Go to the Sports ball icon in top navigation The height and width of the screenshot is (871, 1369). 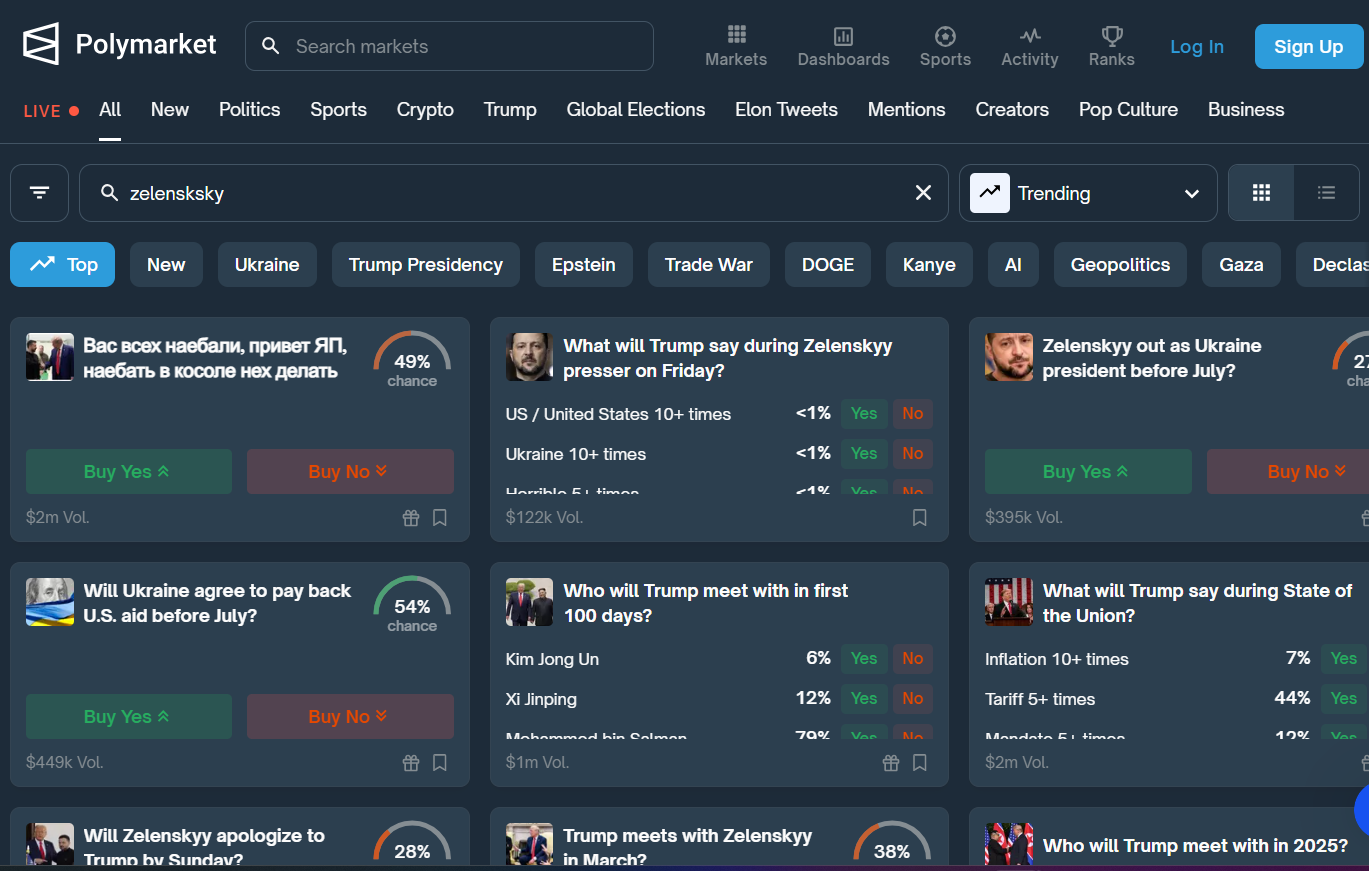coord(945,36)
